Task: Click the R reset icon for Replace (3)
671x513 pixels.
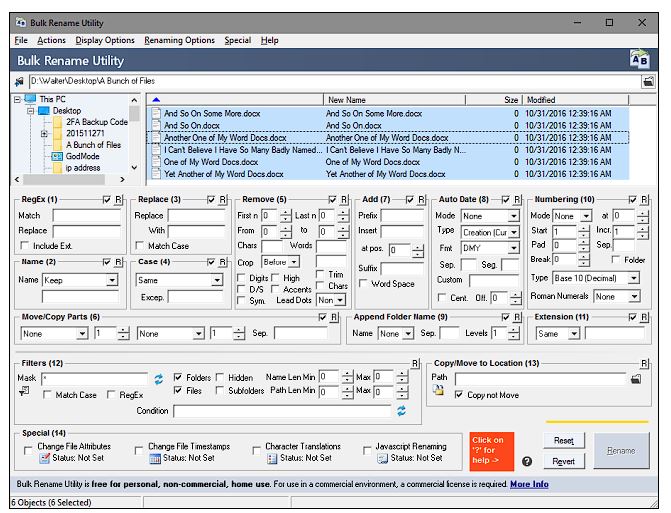Action: (223, 199)
